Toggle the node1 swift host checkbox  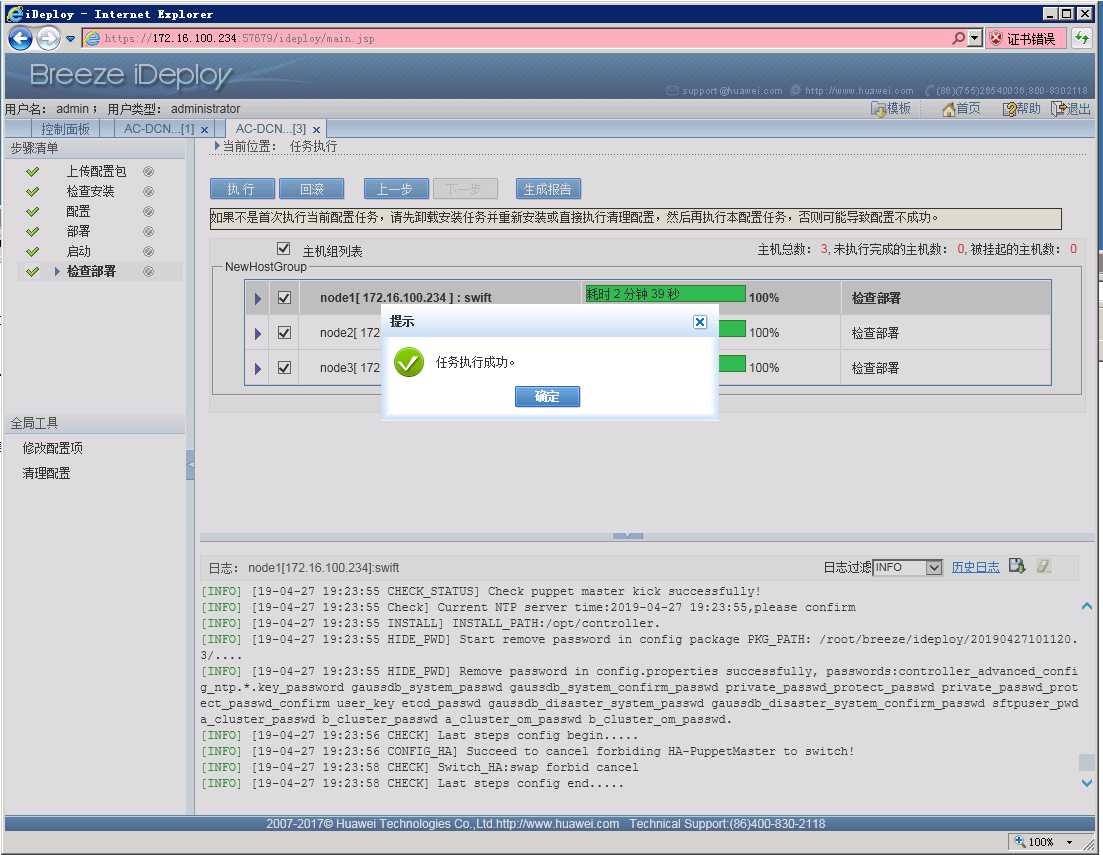point(284,298)
